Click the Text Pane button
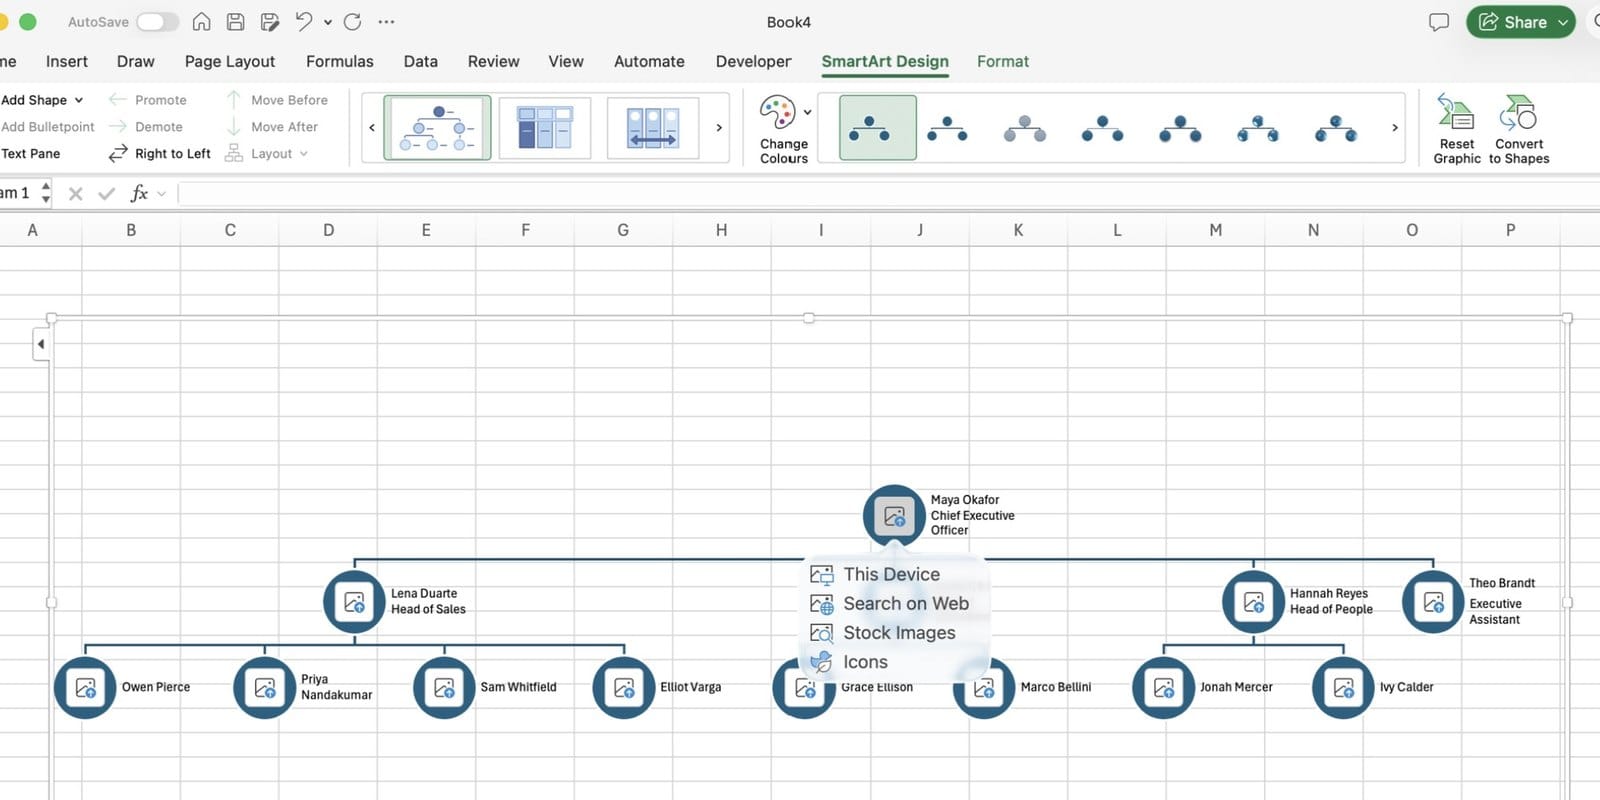This screenshot has height=800, width=1600. [x=30, y=153]
